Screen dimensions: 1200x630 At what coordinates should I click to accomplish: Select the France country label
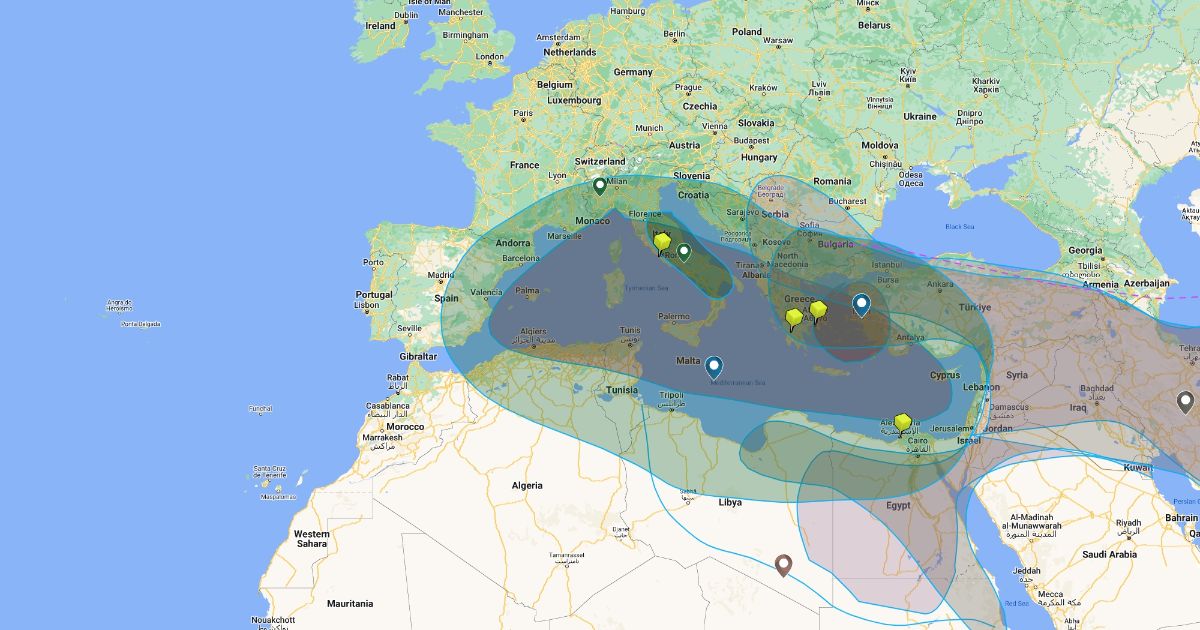click(524, 165)
